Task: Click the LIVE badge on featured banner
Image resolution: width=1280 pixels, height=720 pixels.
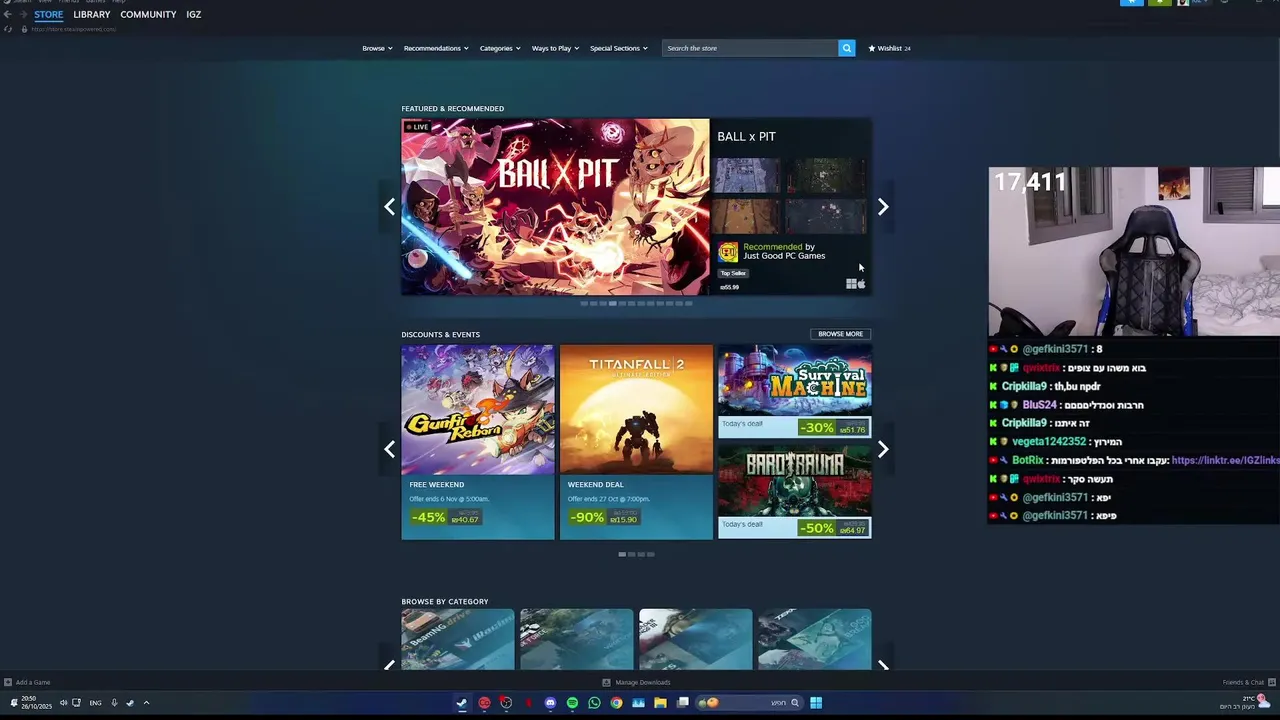Action: pyautogui.click(x=417, y=127)
